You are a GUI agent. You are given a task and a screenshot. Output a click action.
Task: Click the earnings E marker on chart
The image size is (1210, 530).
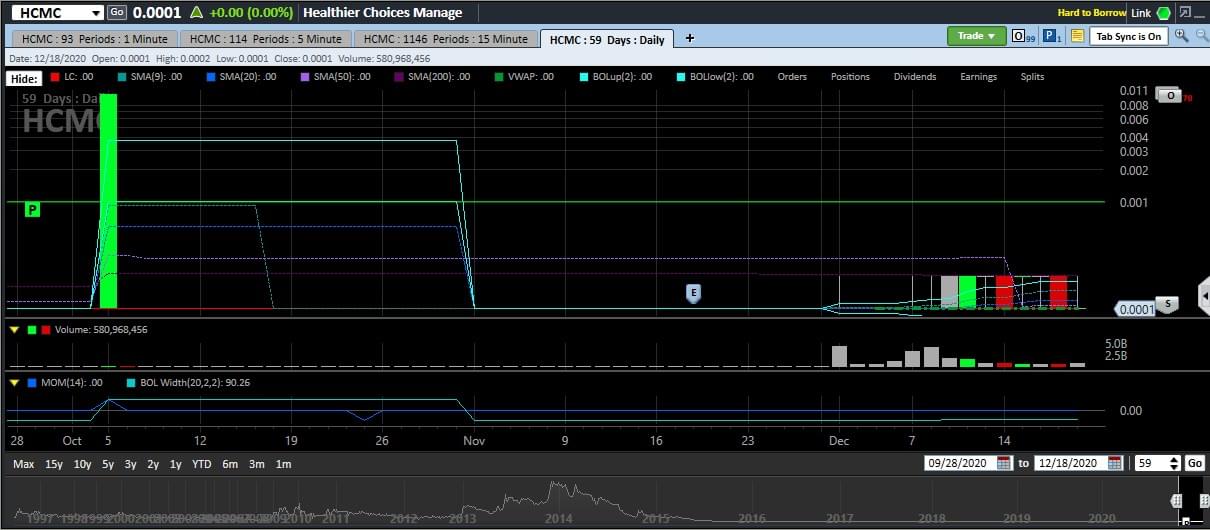(x=692, y=293)
